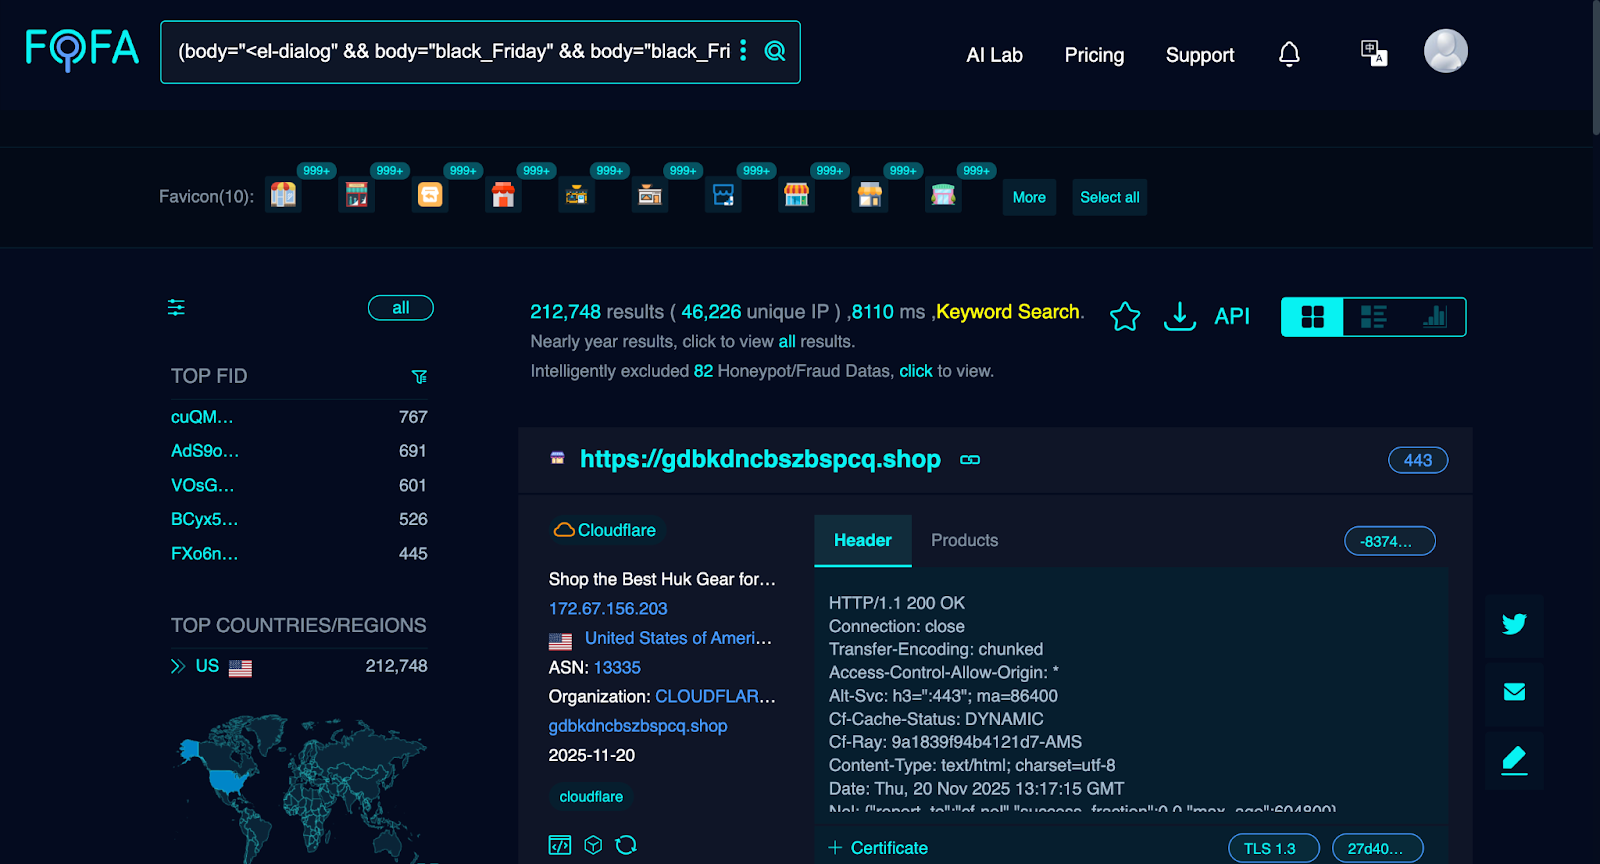Open the language translation switcher
Screen dimensions: 1600x864
1374,52
